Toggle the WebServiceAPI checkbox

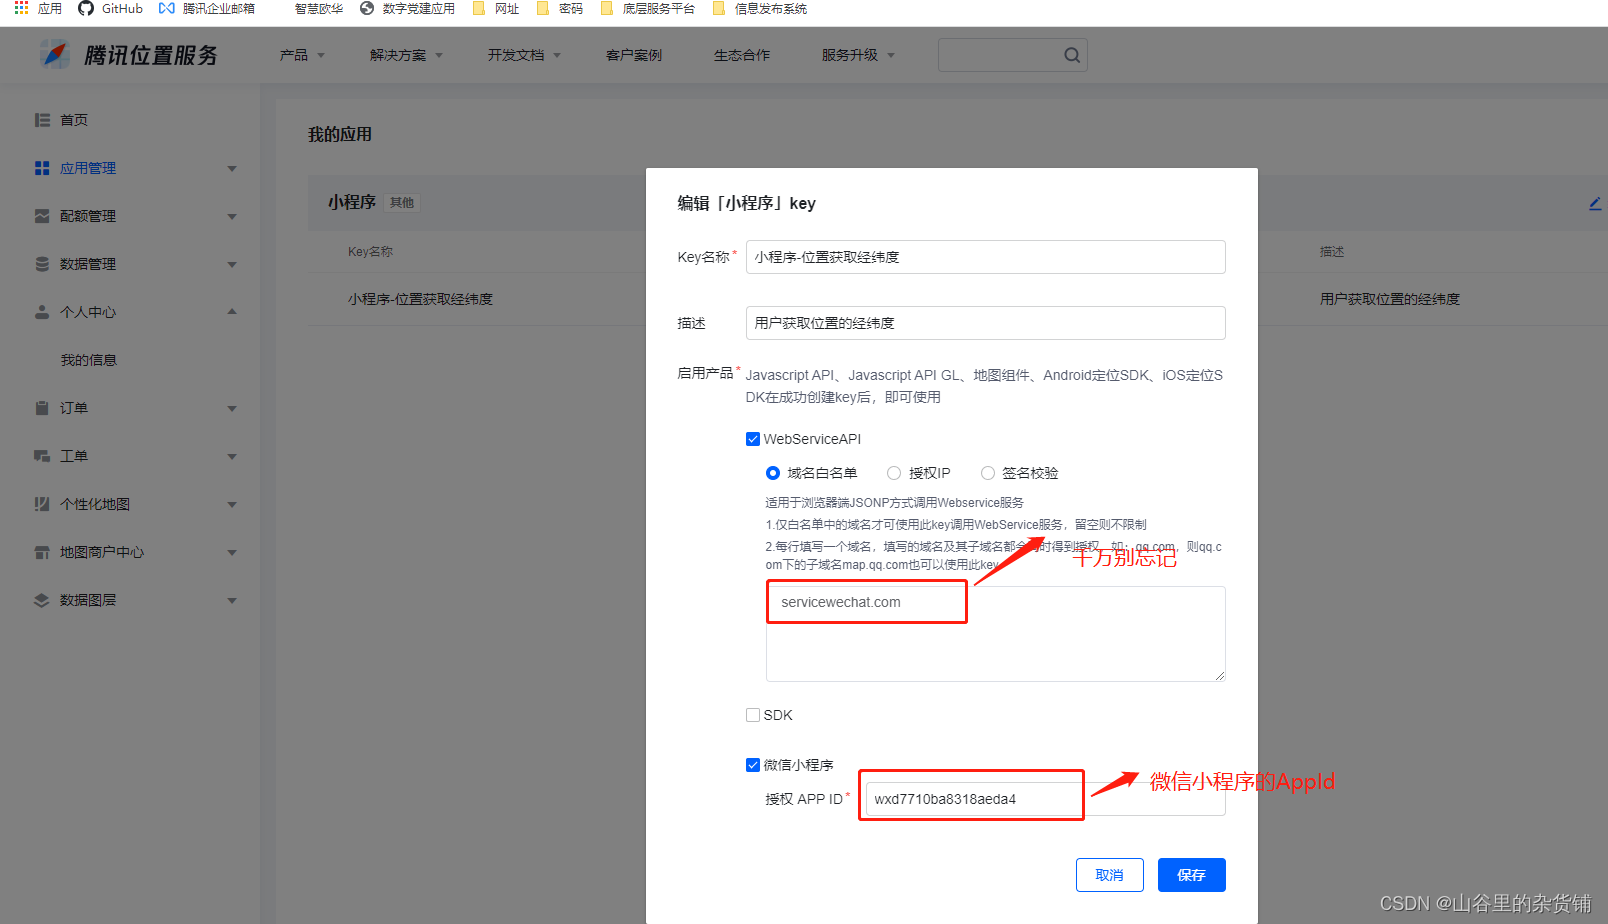pos(753,439)
